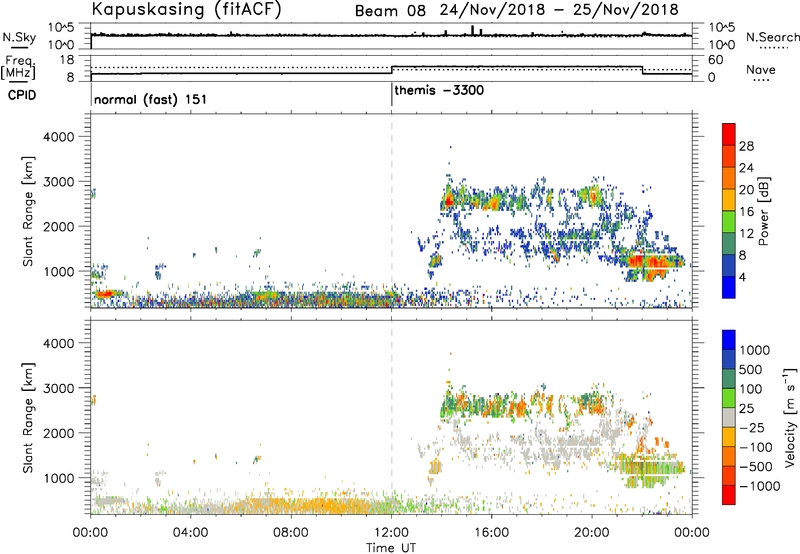Click the 08:00 time axis label
Image resolution: width=800 pixels, height=554 pixels.
291,533
